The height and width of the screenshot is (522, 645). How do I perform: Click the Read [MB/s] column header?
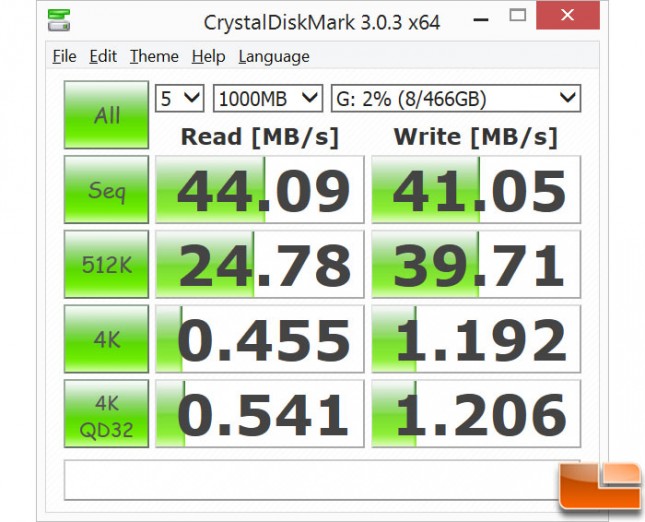260,137
